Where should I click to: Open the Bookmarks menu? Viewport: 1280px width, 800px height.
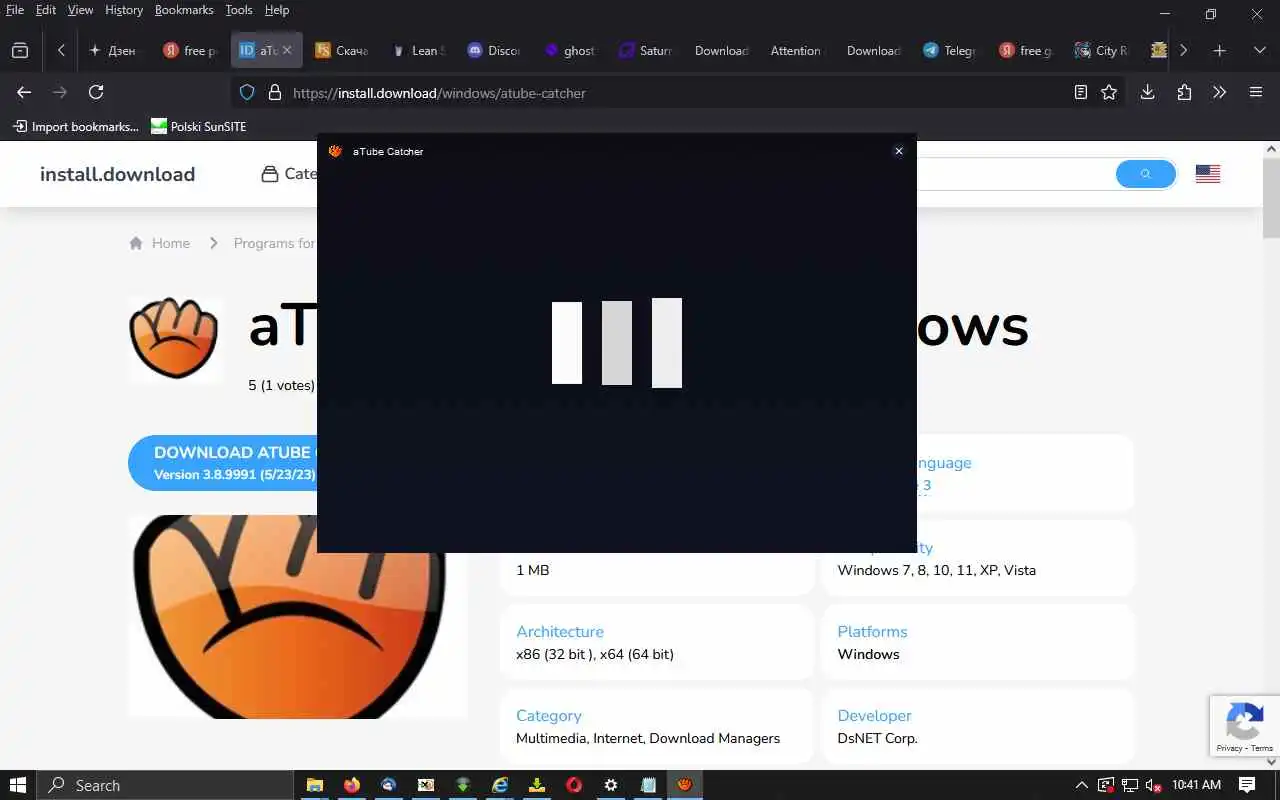184,10
